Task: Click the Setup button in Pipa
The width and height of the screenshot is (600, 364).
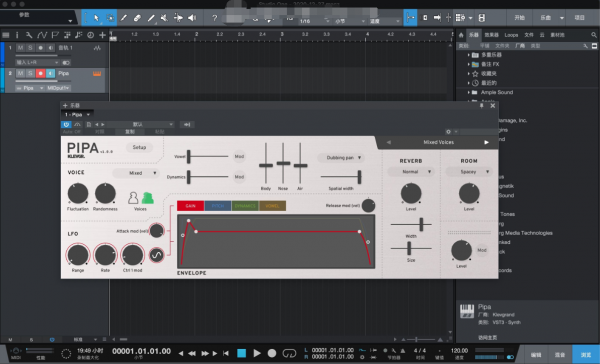Action: click(x=139, y=147)
